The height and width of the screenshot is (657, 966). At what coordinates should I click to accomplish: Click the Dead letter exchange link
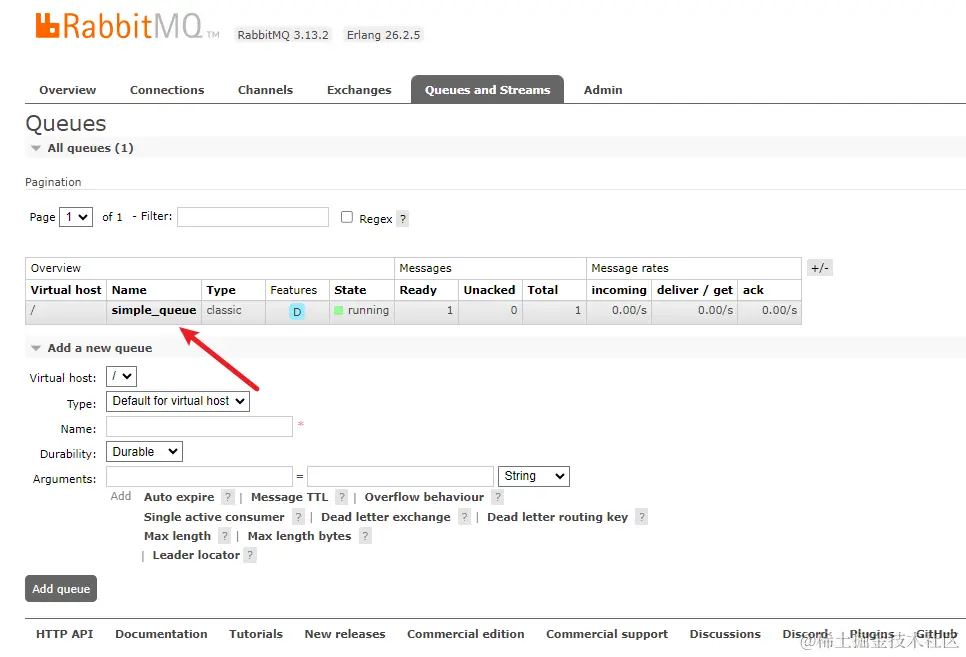[386, 517]
